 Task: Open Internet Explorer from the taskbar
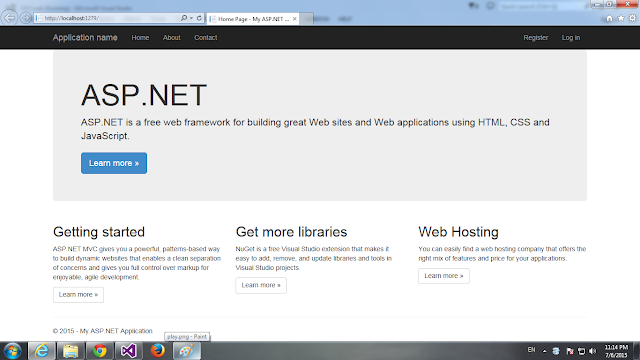(x=42, y=351)
